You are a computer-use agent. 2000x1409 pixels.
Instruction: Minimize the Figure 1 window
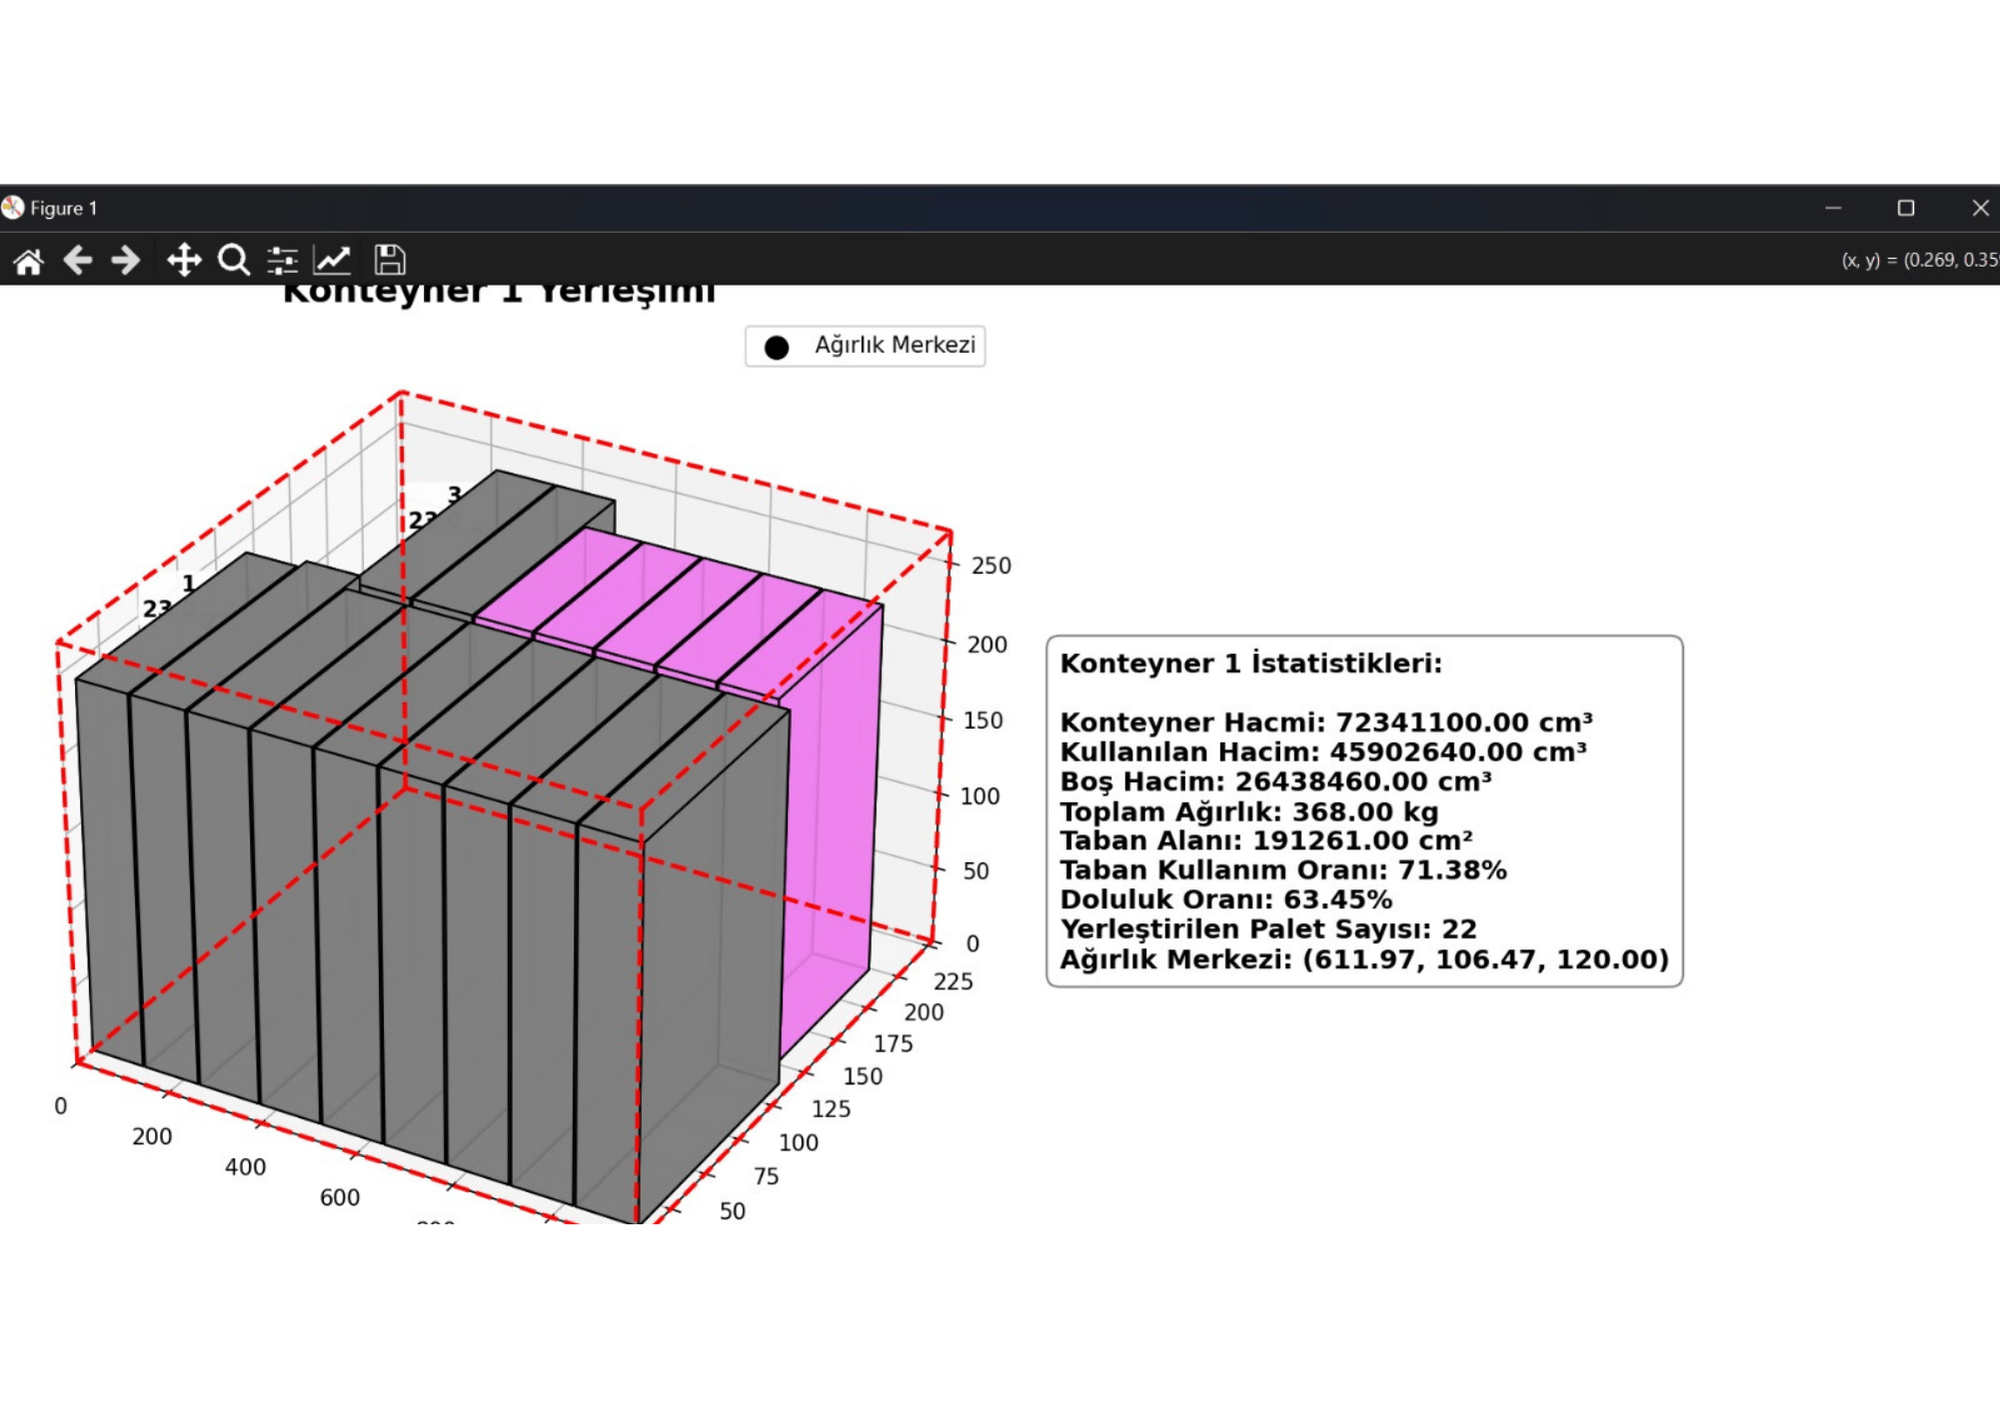pyautogui.click(x=1833, y=208)
